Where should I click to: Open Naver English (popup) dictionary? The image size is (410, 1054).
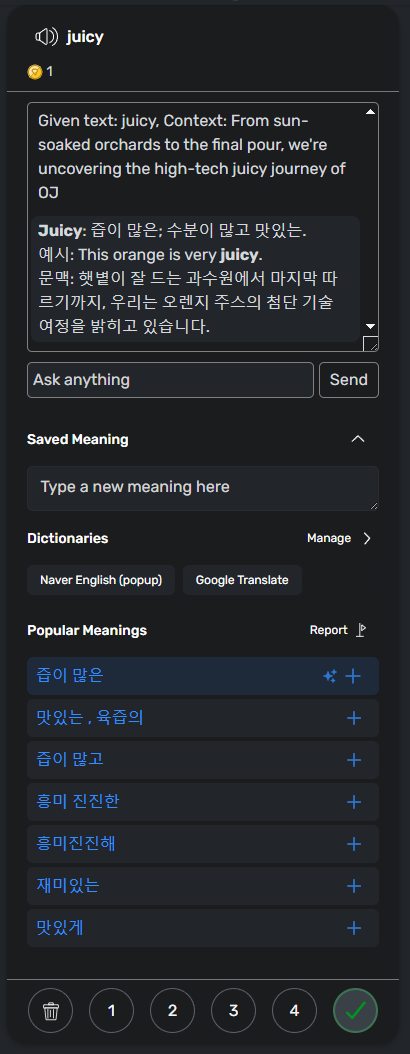point(101,580)
